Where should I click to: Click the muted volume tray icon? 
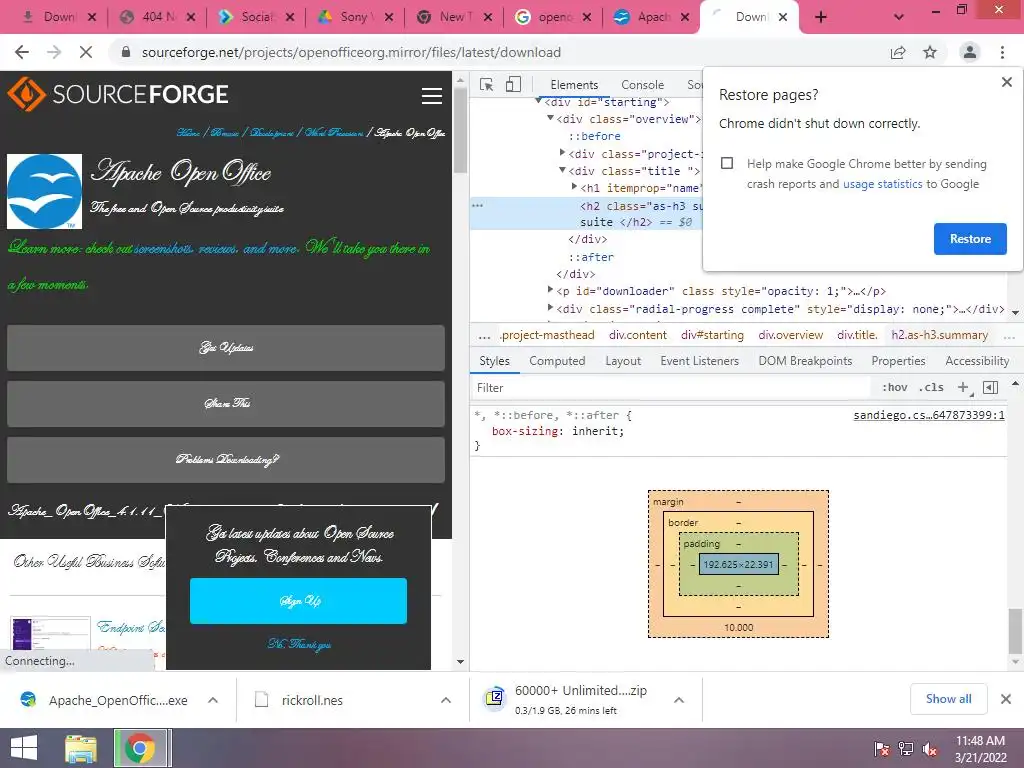coord(930,749)
